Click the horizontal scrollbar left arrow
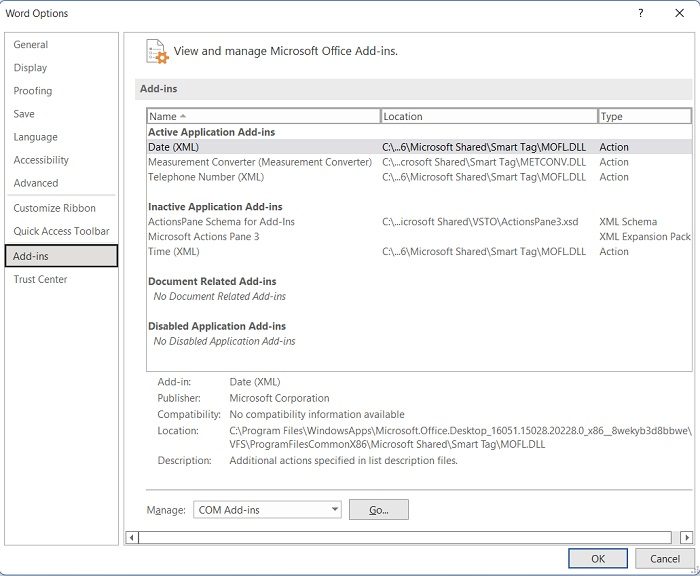This screenshot has height=576, width=700. point(132,538)
